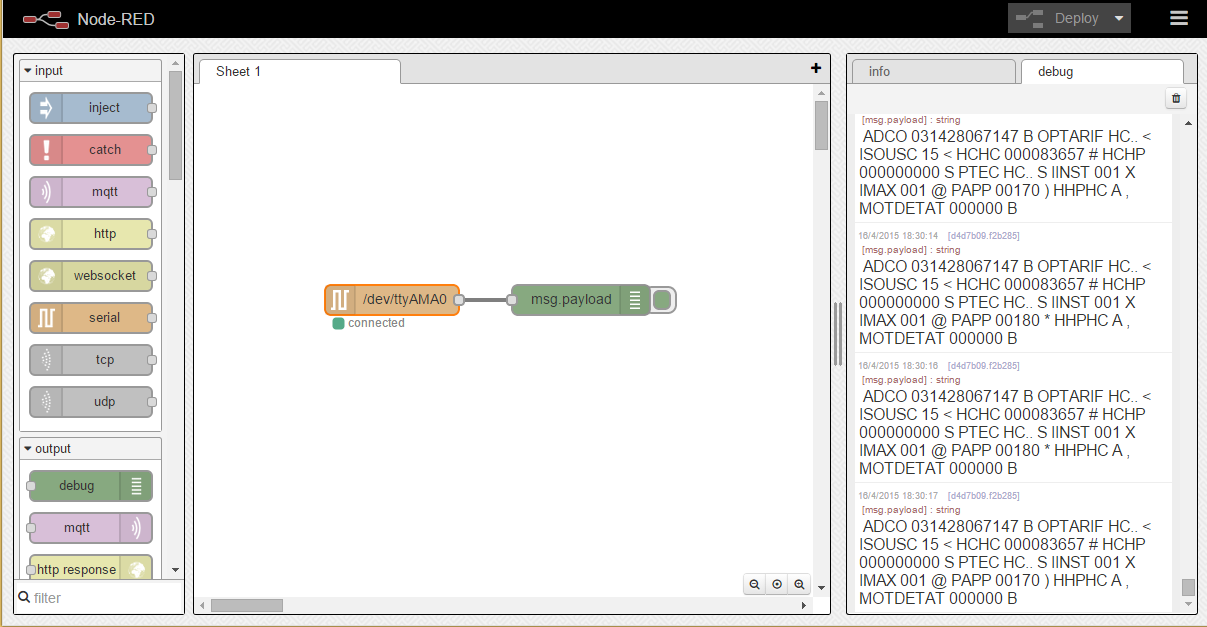The height and width of the screenshot is (627, 1207).
Task: Toggle the msg.payload debug node output button
Action: [663, 299]
